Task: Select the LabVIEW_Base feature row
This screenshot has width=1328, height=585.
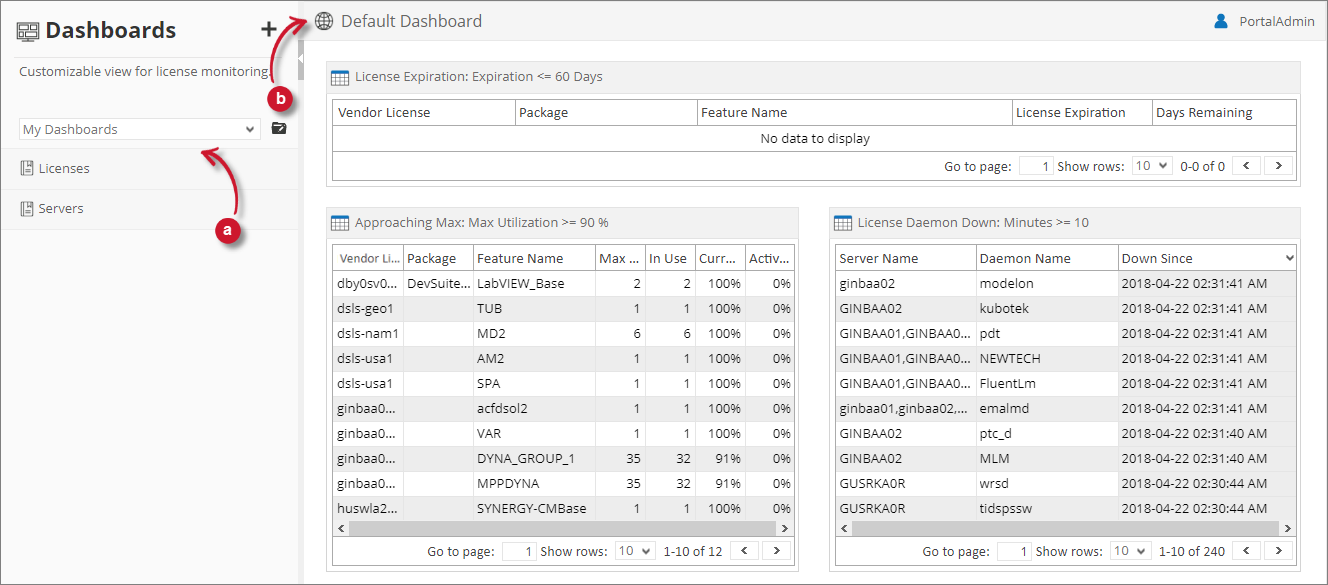Action: coord(564,284)
